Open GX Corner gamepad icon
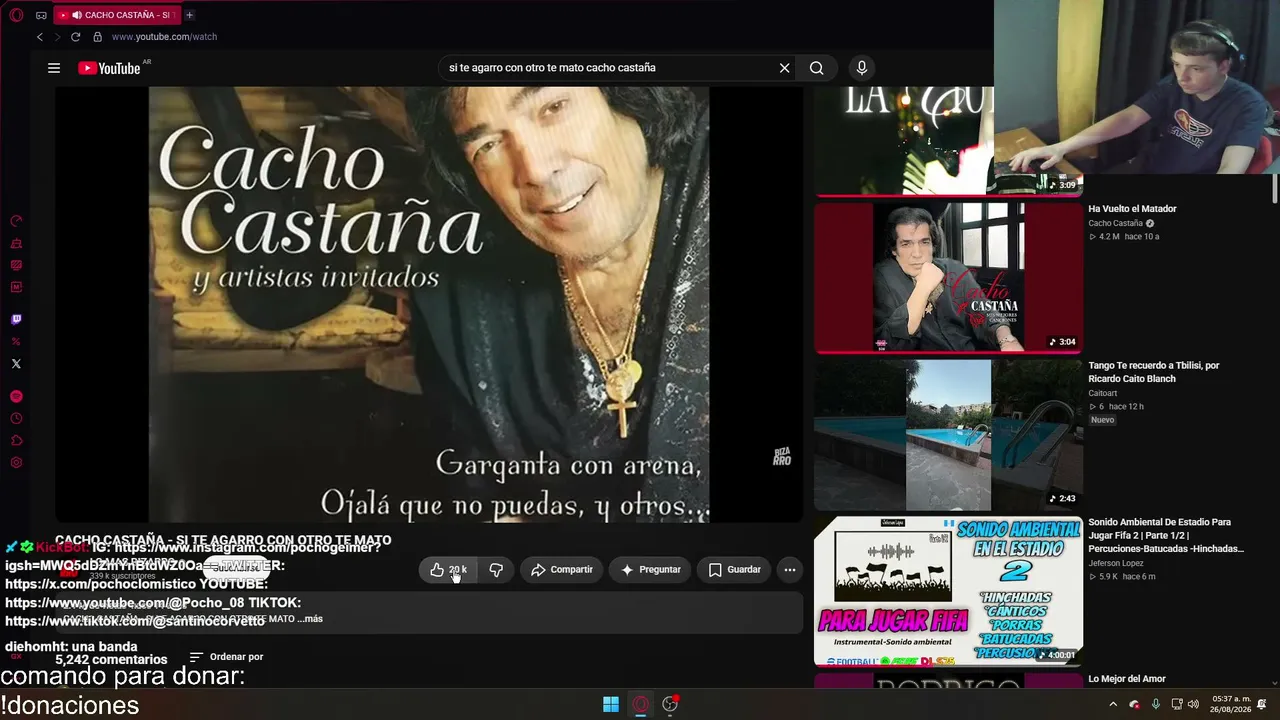1280x720 pixels. tap(41, 15)
